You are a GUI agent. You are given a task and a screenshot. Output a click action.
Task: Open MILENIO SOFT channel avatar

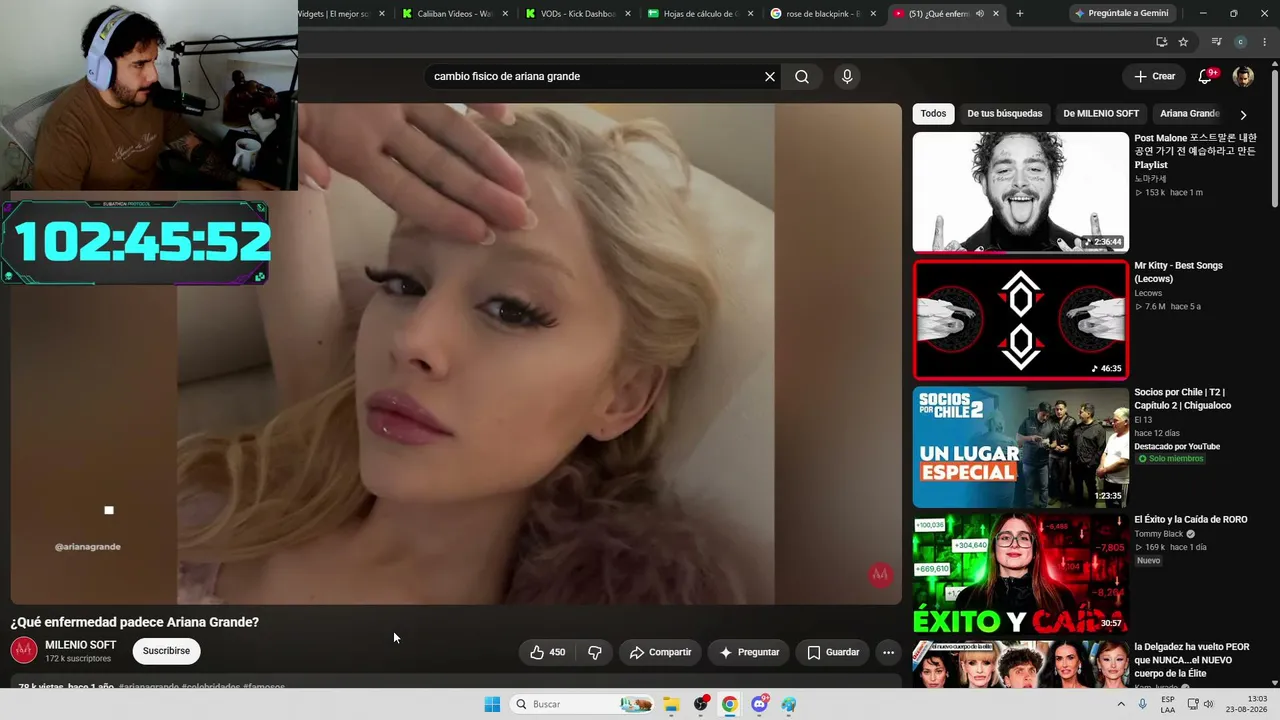[x=24, y=650]
